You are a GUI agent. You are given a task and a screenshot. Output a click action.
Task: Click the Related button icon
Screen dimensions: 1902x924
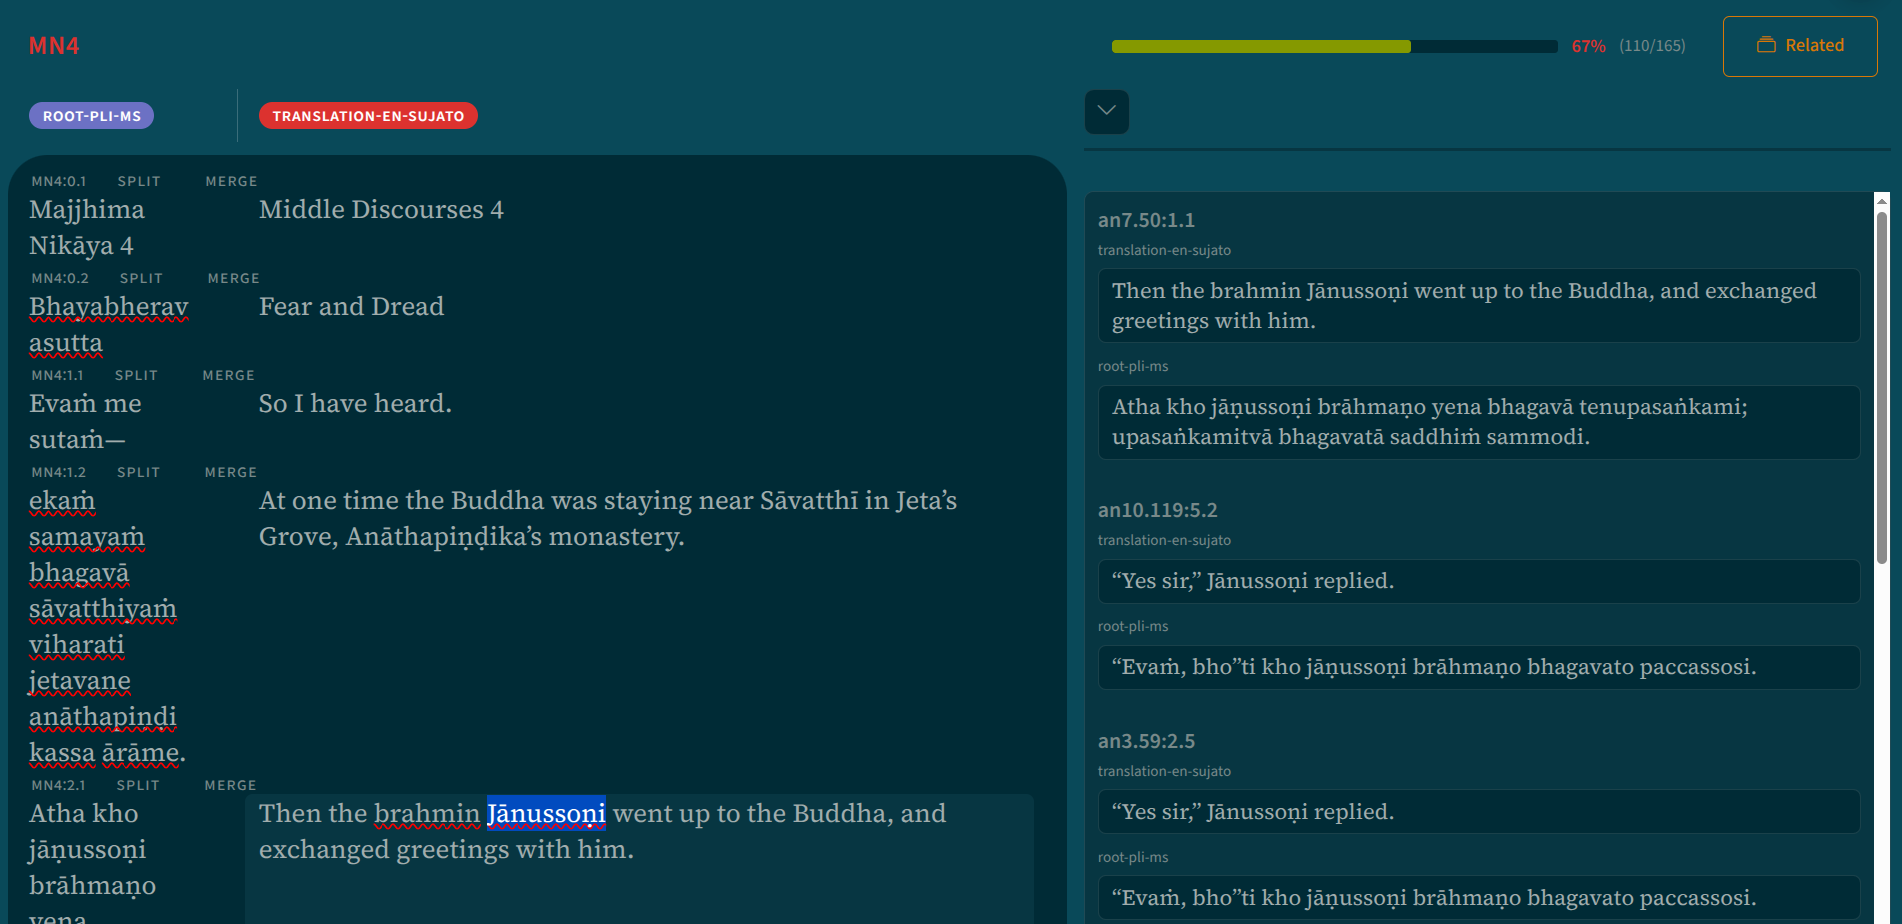click(1766, 45)
